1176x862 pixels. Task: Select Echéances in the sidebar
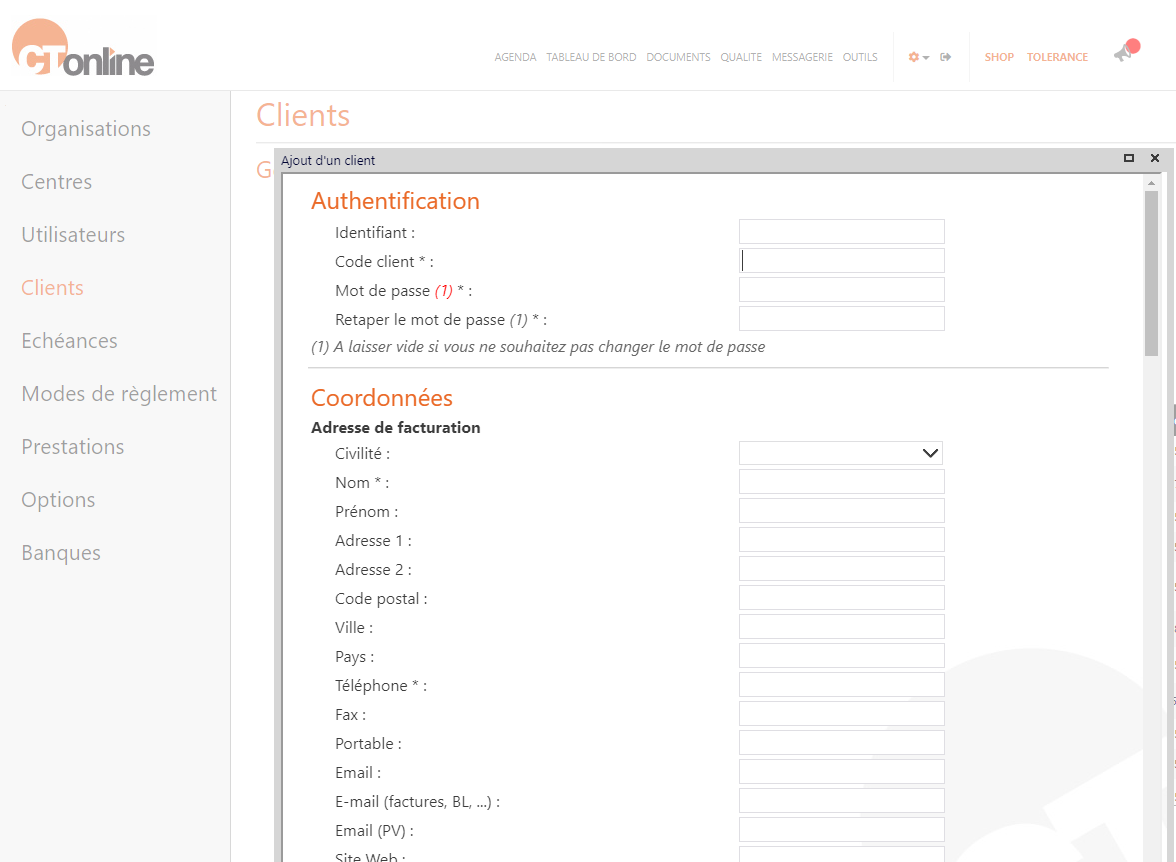click(69, 340)
